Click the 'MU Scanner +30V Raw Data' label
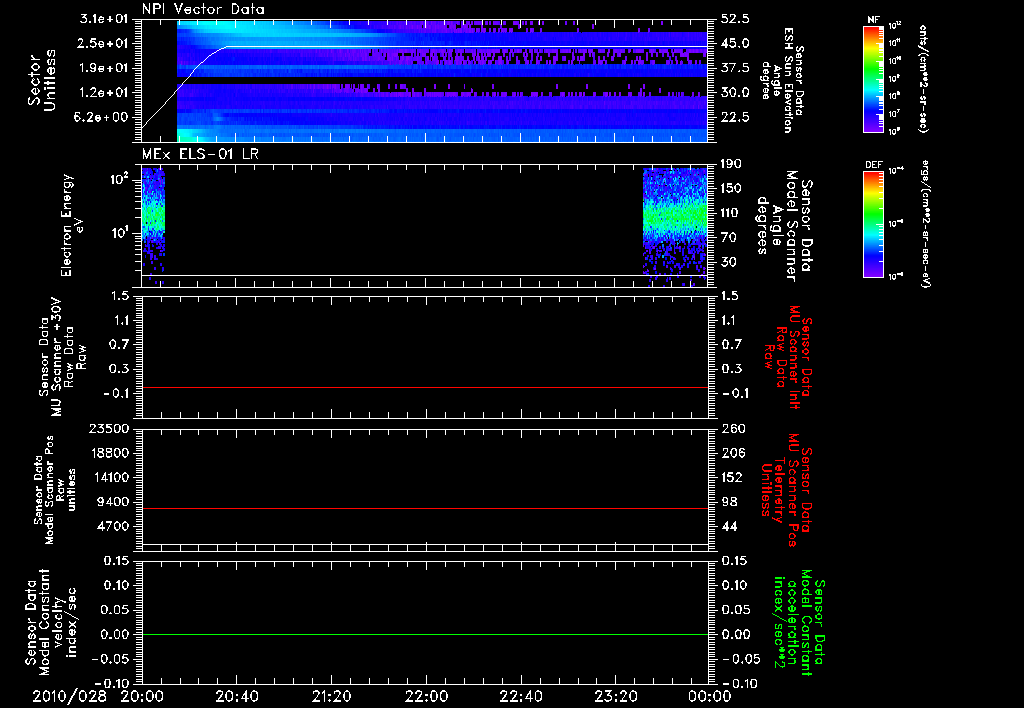Viewport: 1024px width, 708px height. point(62,357)
